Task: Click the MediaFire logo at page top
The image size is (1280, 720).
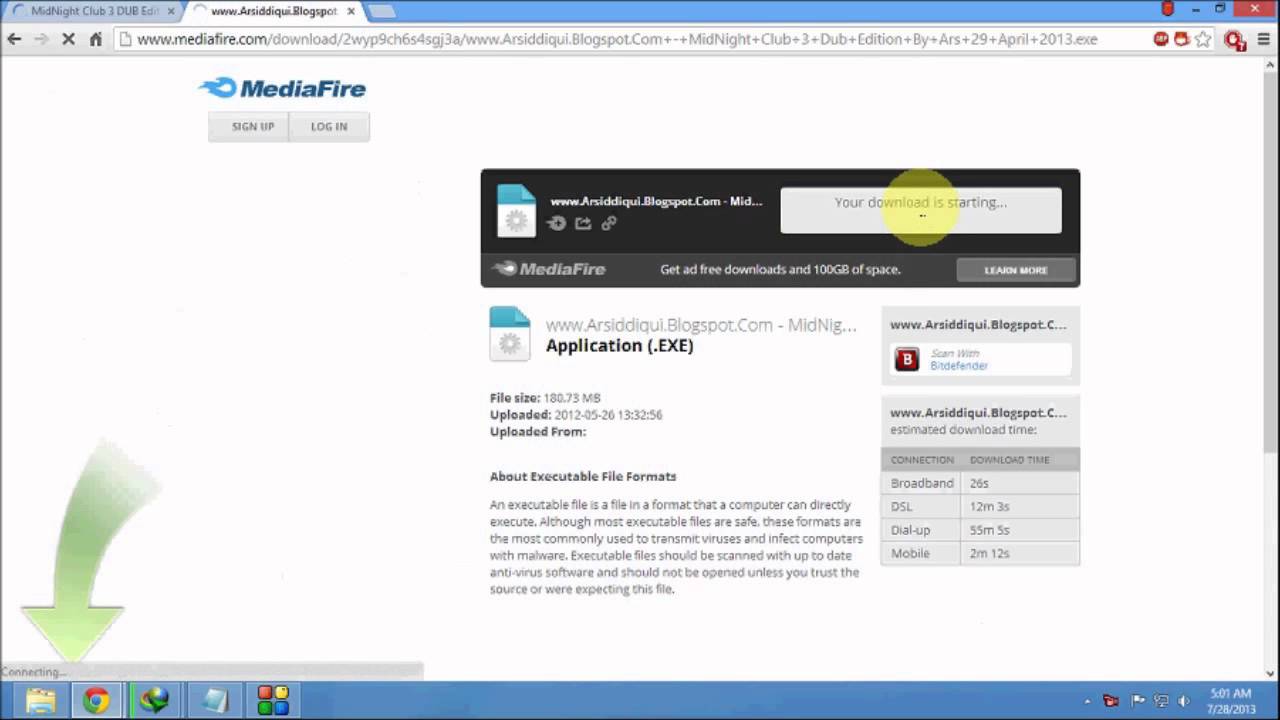Action: (x=282, y=88)
